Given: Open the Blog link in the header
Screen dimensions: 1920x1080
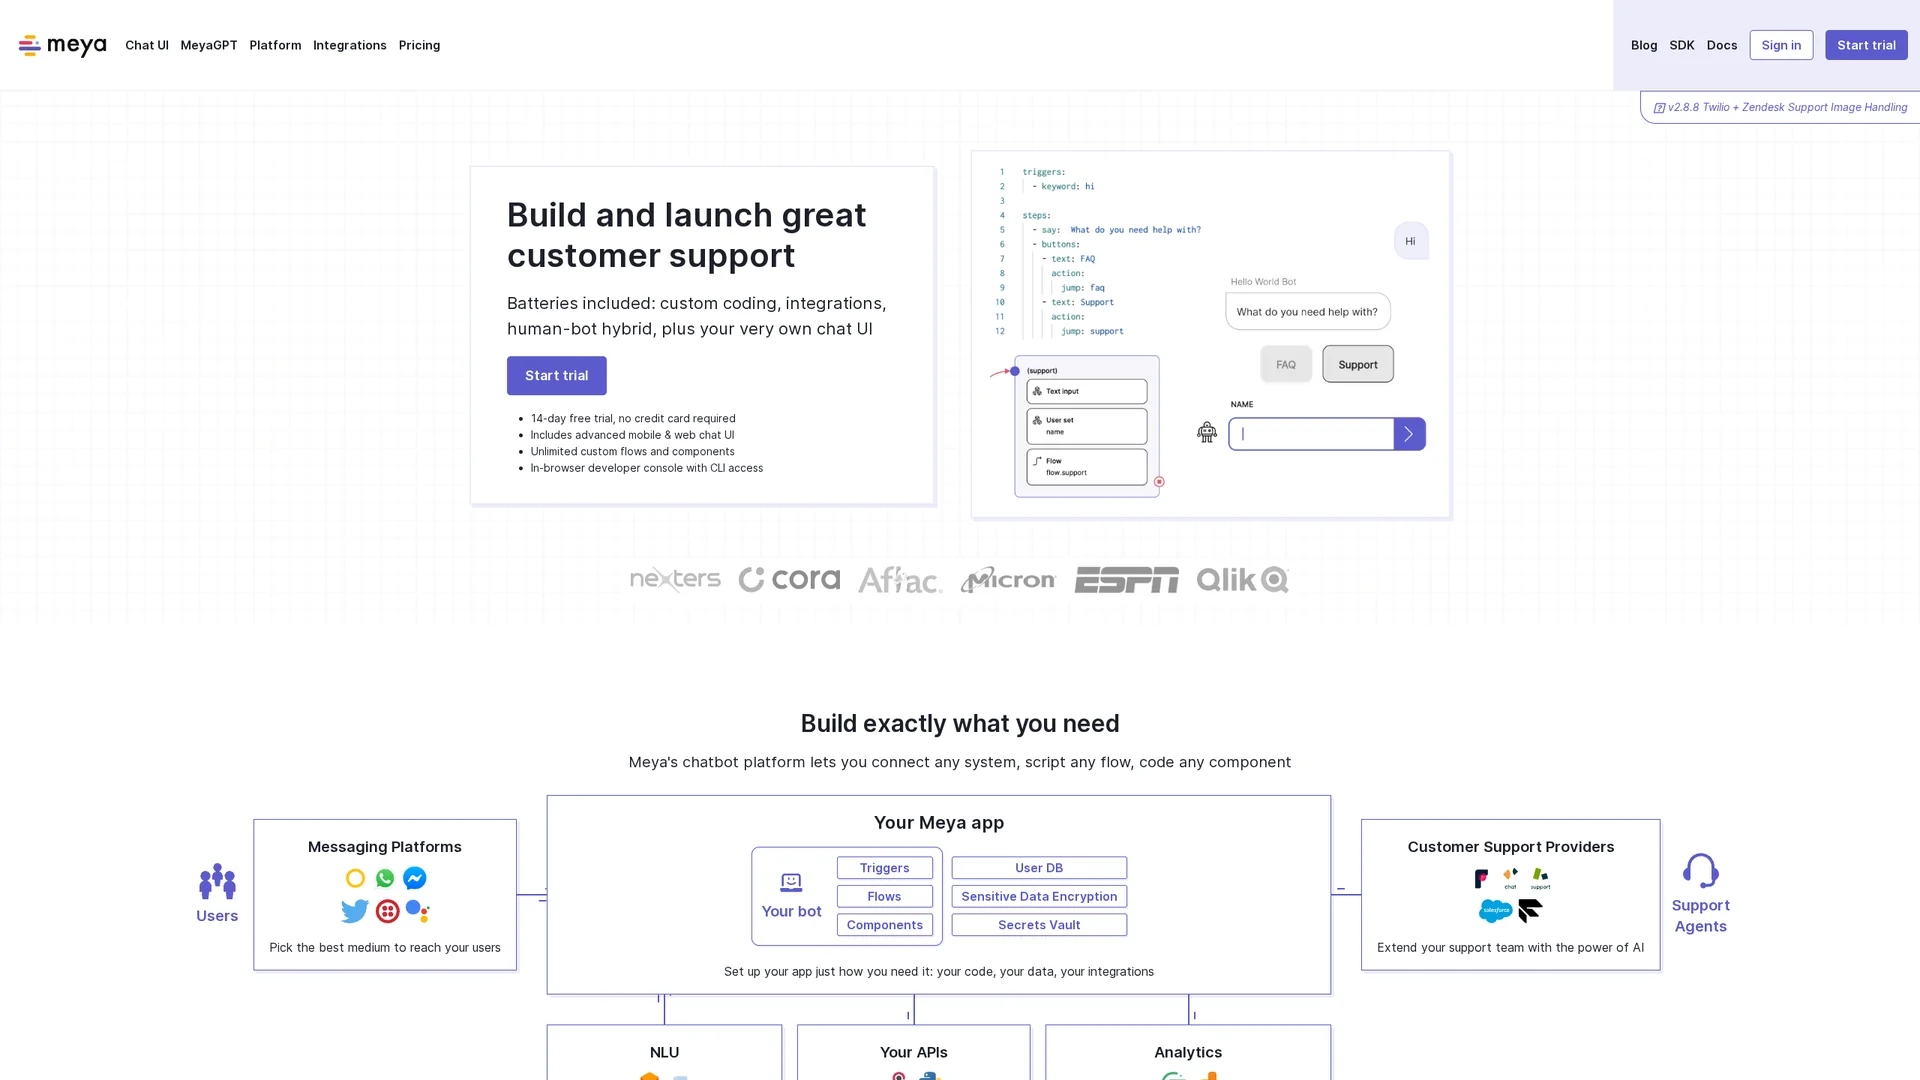Looking at the screenshot, I should tap(1644, 45).
